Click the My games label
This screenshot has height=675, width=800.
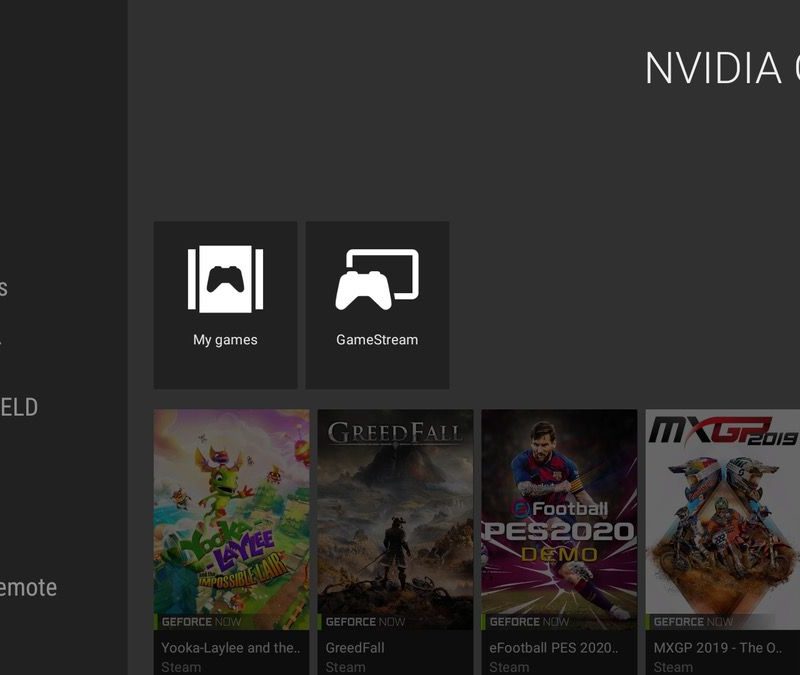(225, 340)
